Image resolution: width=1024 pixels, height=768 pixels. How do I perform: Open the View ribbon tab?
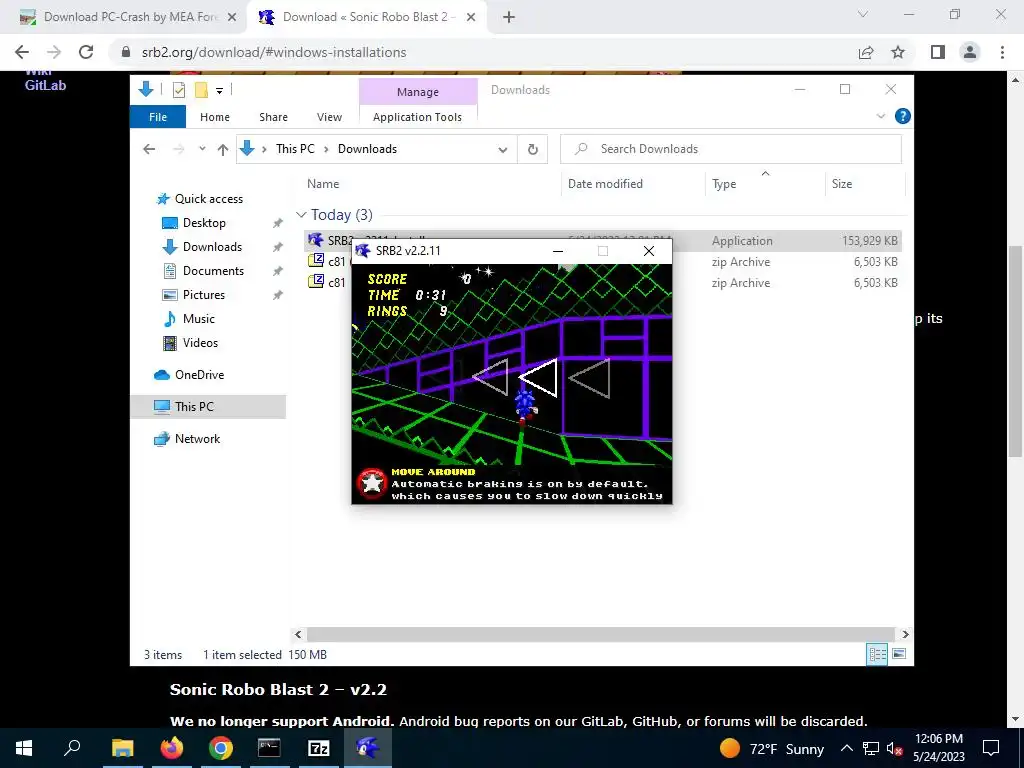tap(329, 117)
